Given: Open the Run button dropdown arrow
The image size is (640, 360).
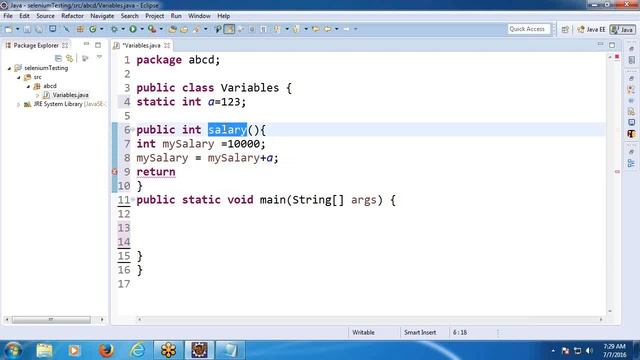Looking at the screenshot, I should click(142, 29).
